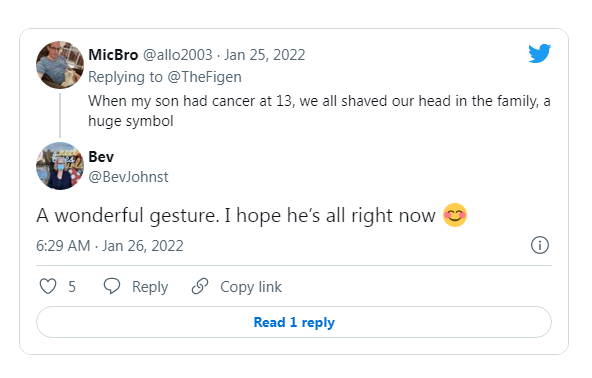Open MicBro's profile picture

coord(60,65)
